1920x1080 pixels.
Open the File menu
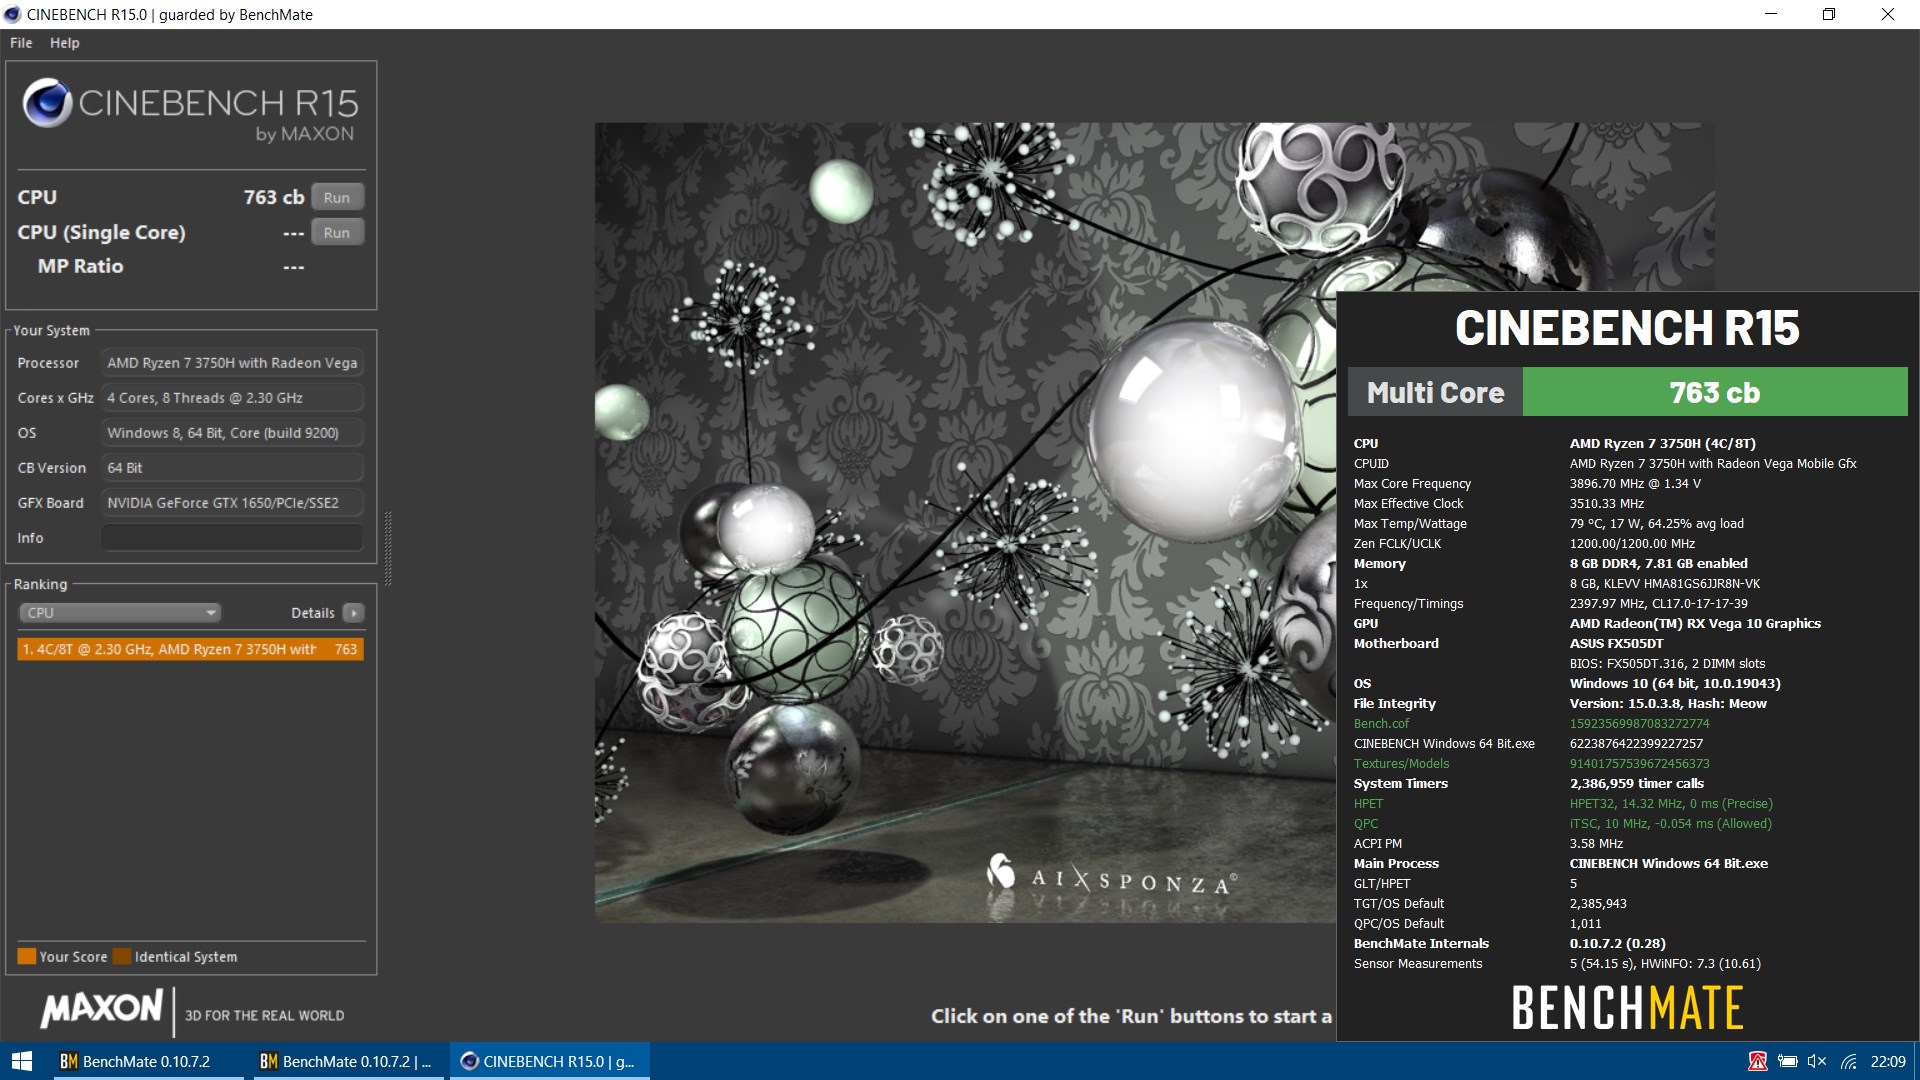[x=21, y=43]
